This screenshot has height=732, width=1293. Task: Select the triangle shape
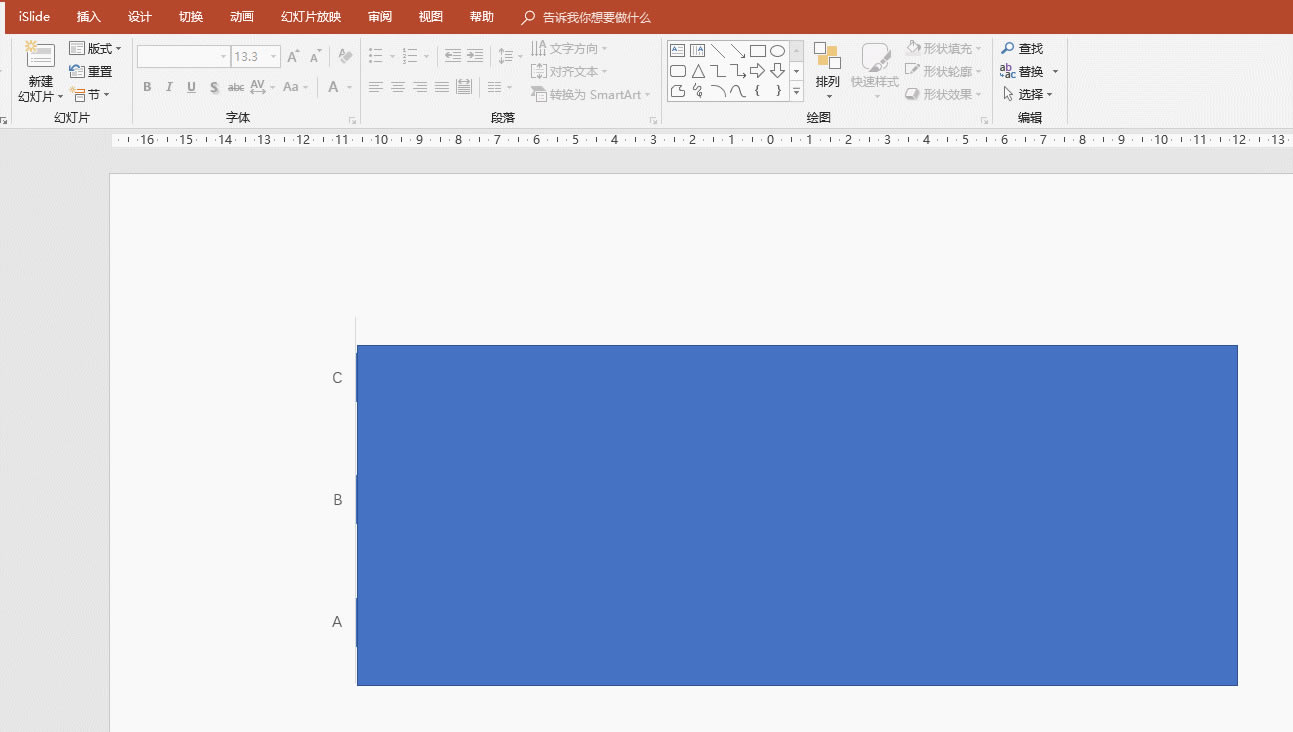coord(698,71)
